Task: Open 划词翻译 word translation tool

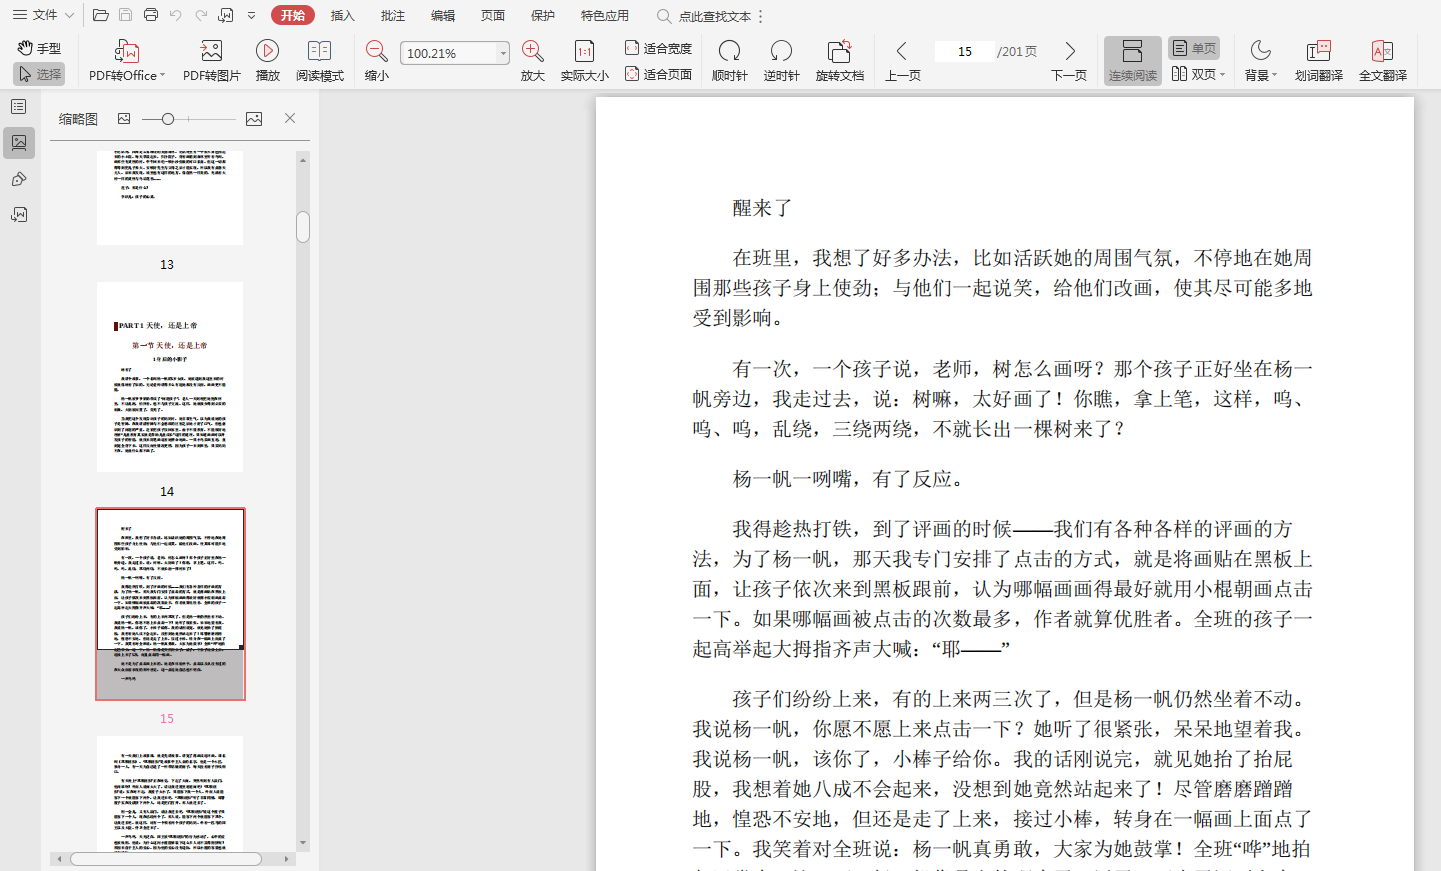Action: [1318, 51]
